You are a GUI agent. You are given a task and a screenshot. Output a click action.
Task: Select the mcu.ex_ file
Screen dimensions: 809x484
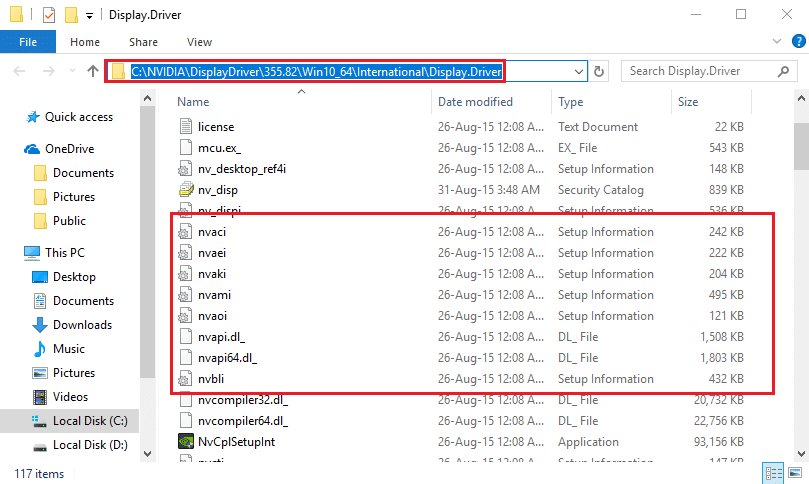click(x=219, y=148)
